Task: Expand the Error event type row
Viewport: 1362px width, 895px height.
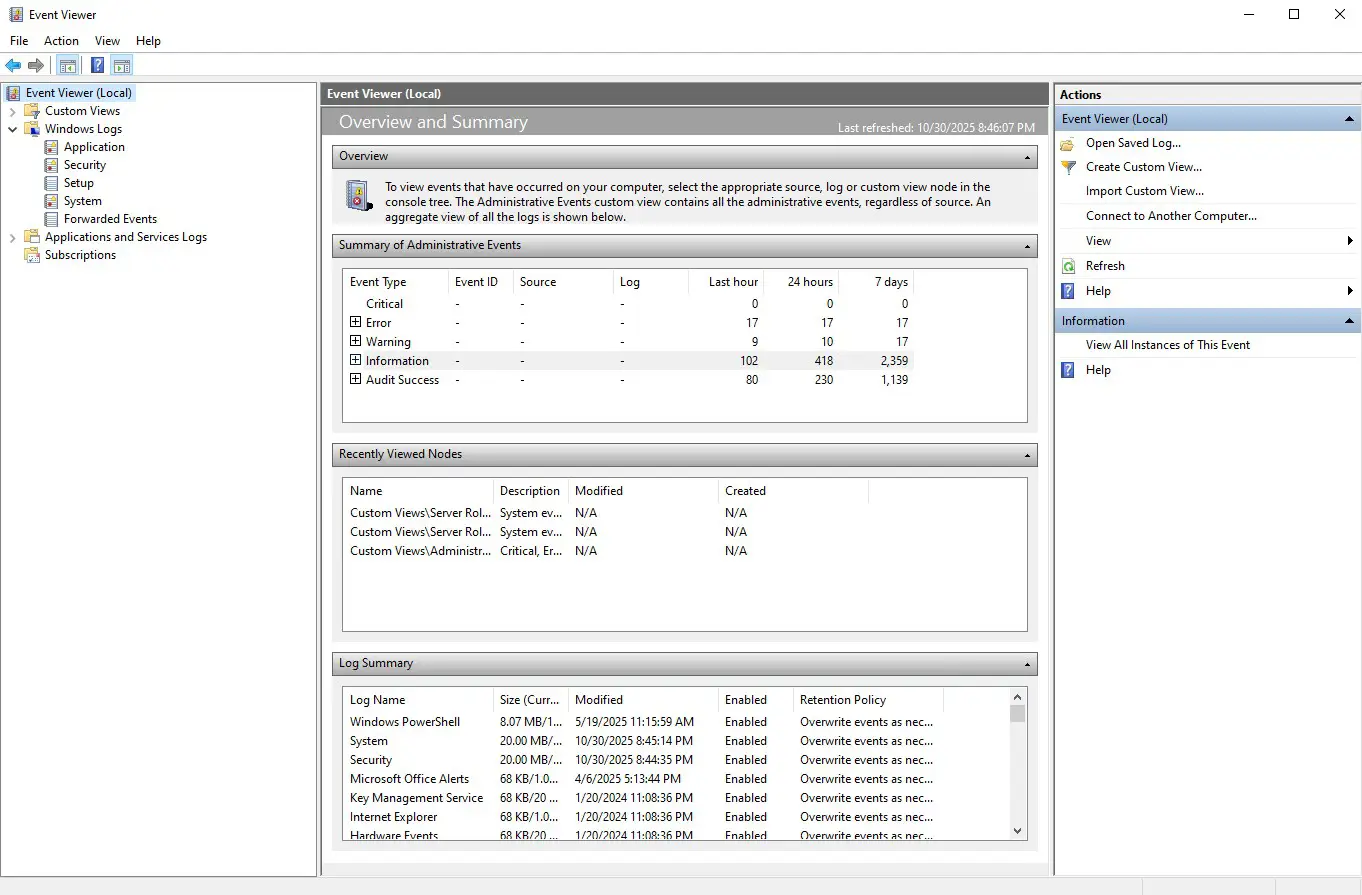Action: (355, 322)
